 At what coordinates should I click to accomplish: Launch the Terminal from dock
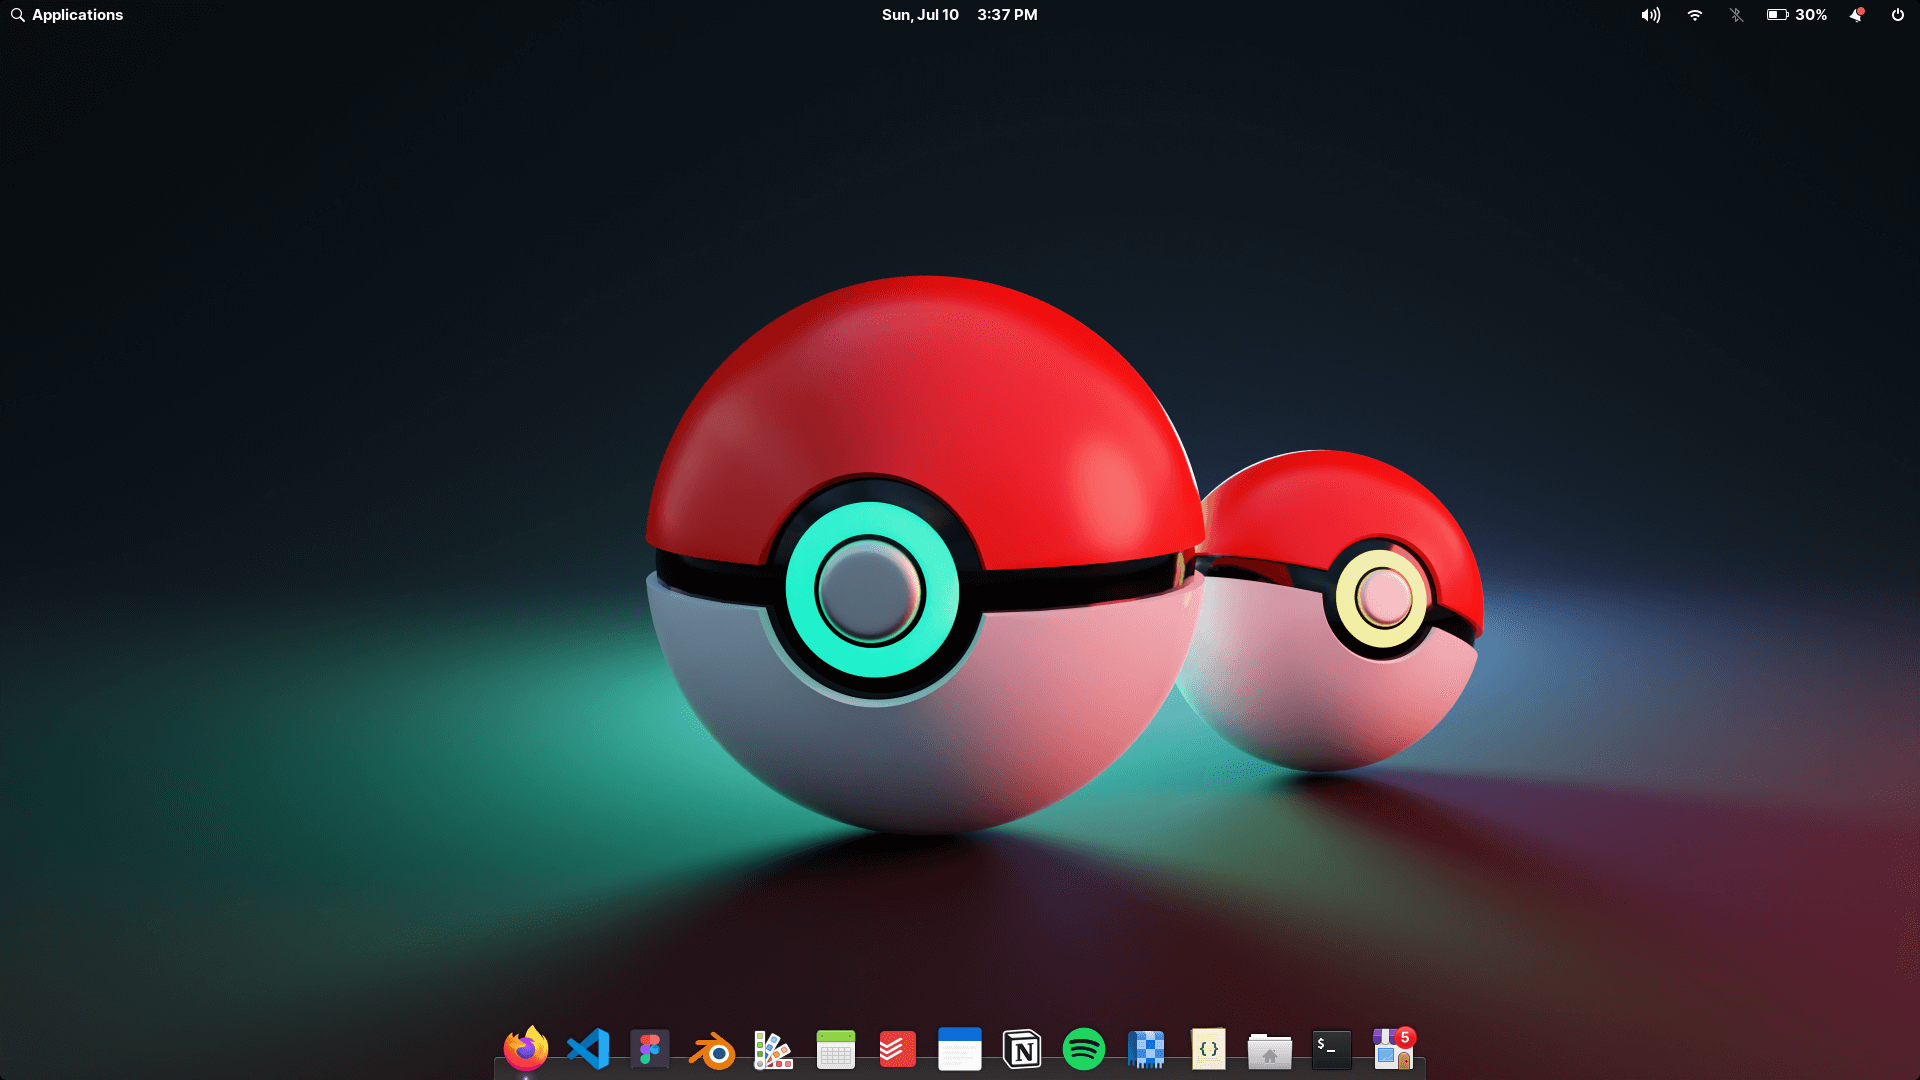click(x=1331, y=1049)
